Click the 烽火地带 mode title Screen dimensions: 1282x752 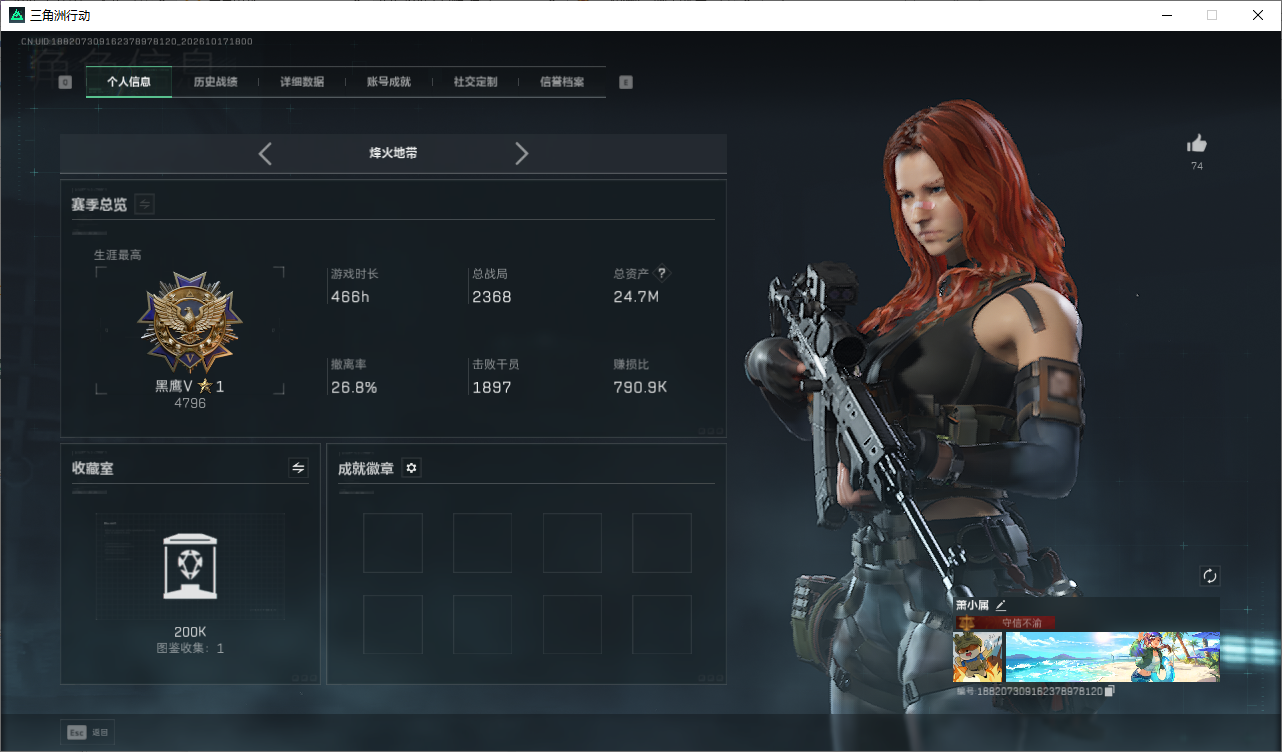point(393,154)
